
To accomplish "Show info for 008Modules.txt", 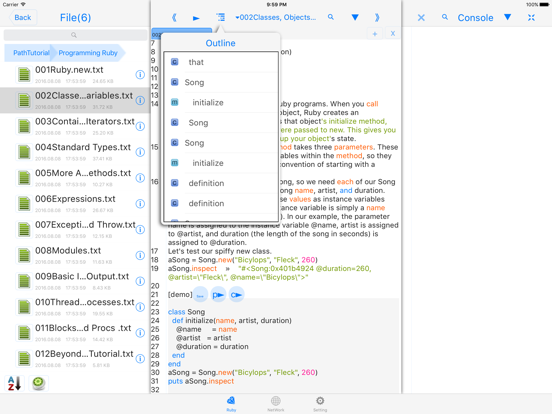I will (x=140, y=255).
